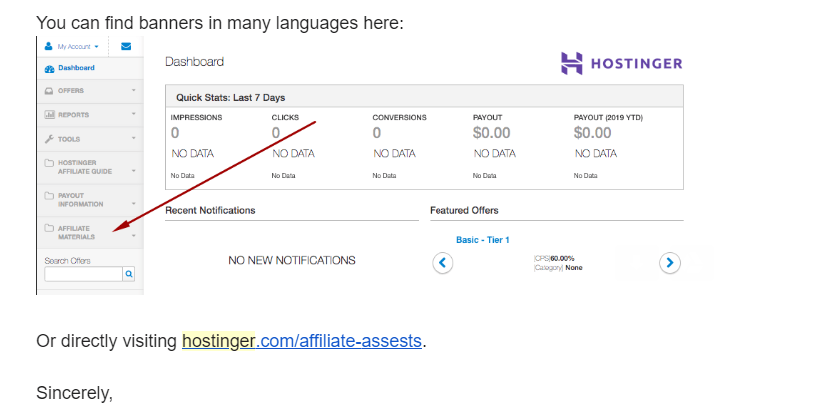The image size is (836, 407).
Task: Click the CLICKS stat label
Action: click(x=285, y=117)
